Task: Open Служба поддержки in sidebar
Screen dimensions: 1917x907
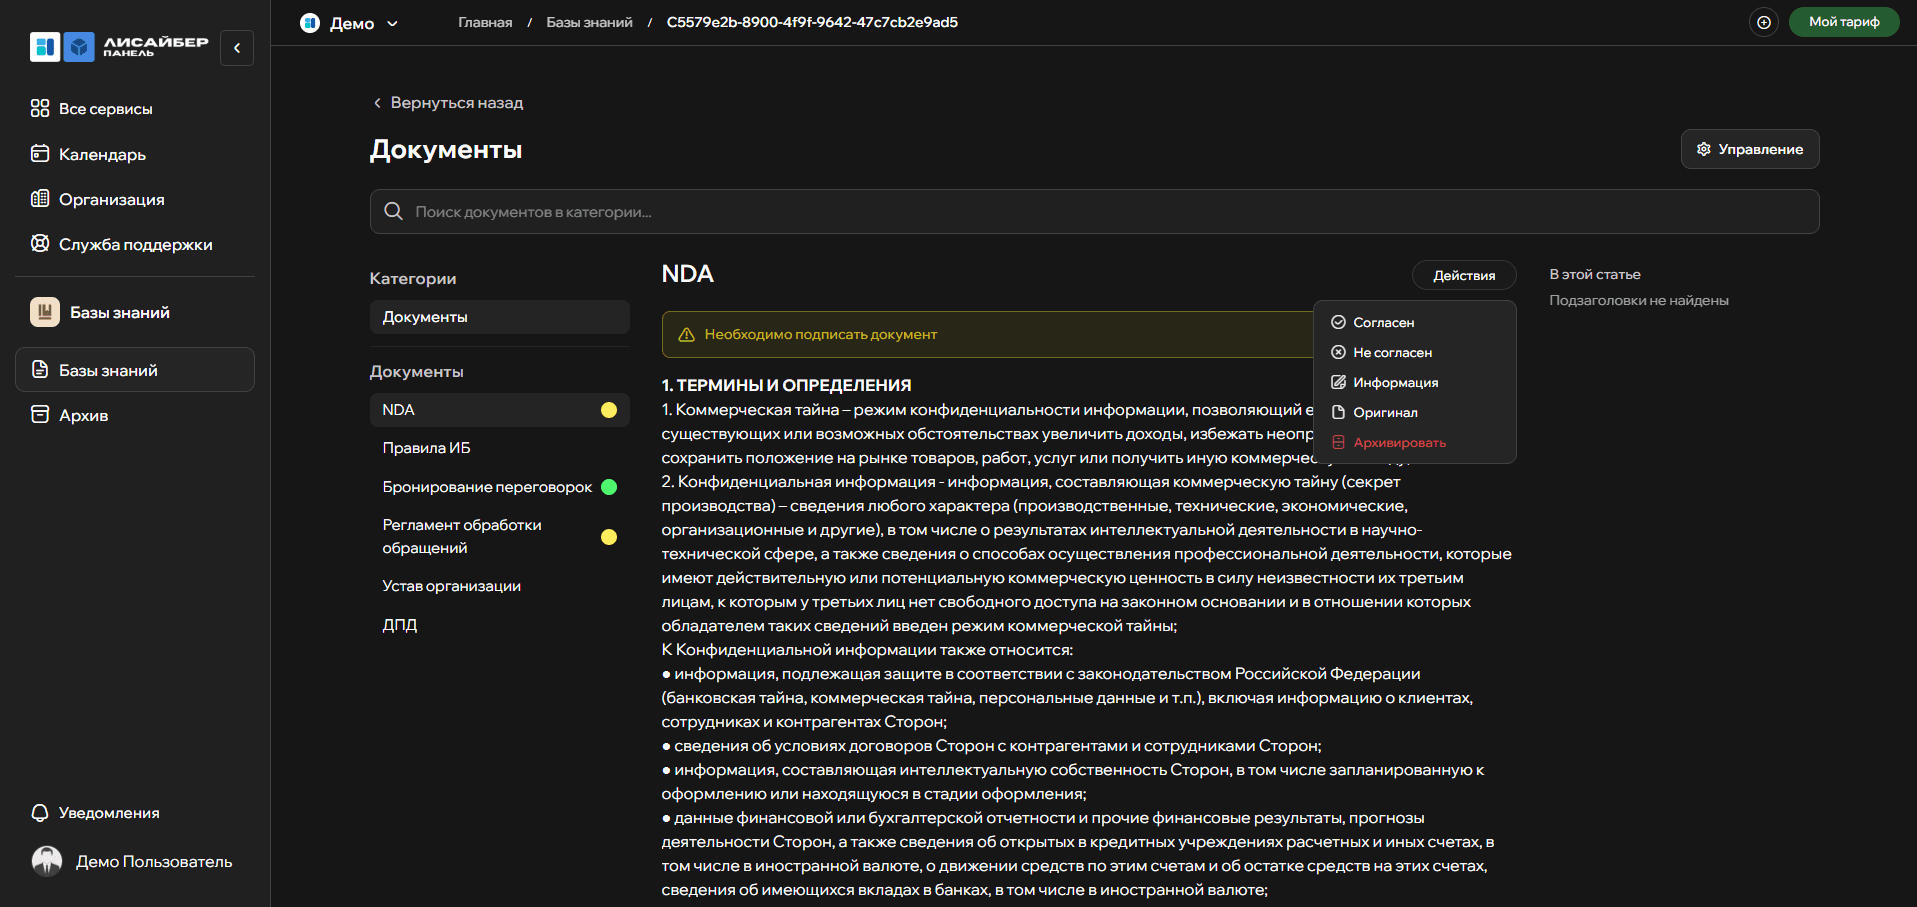Action: tap(135, 244)
